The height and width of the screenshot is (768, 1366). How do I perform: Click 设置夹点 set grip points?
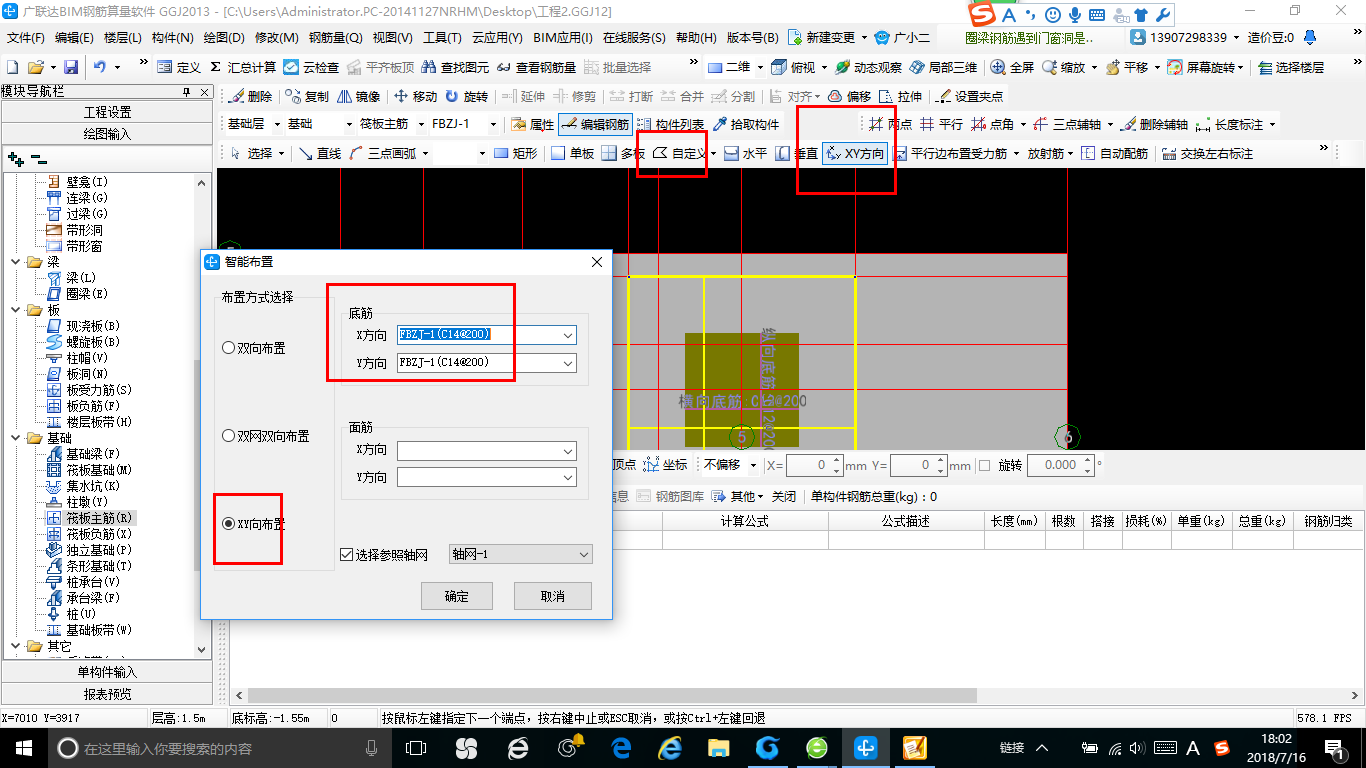[x=969, y=96]
